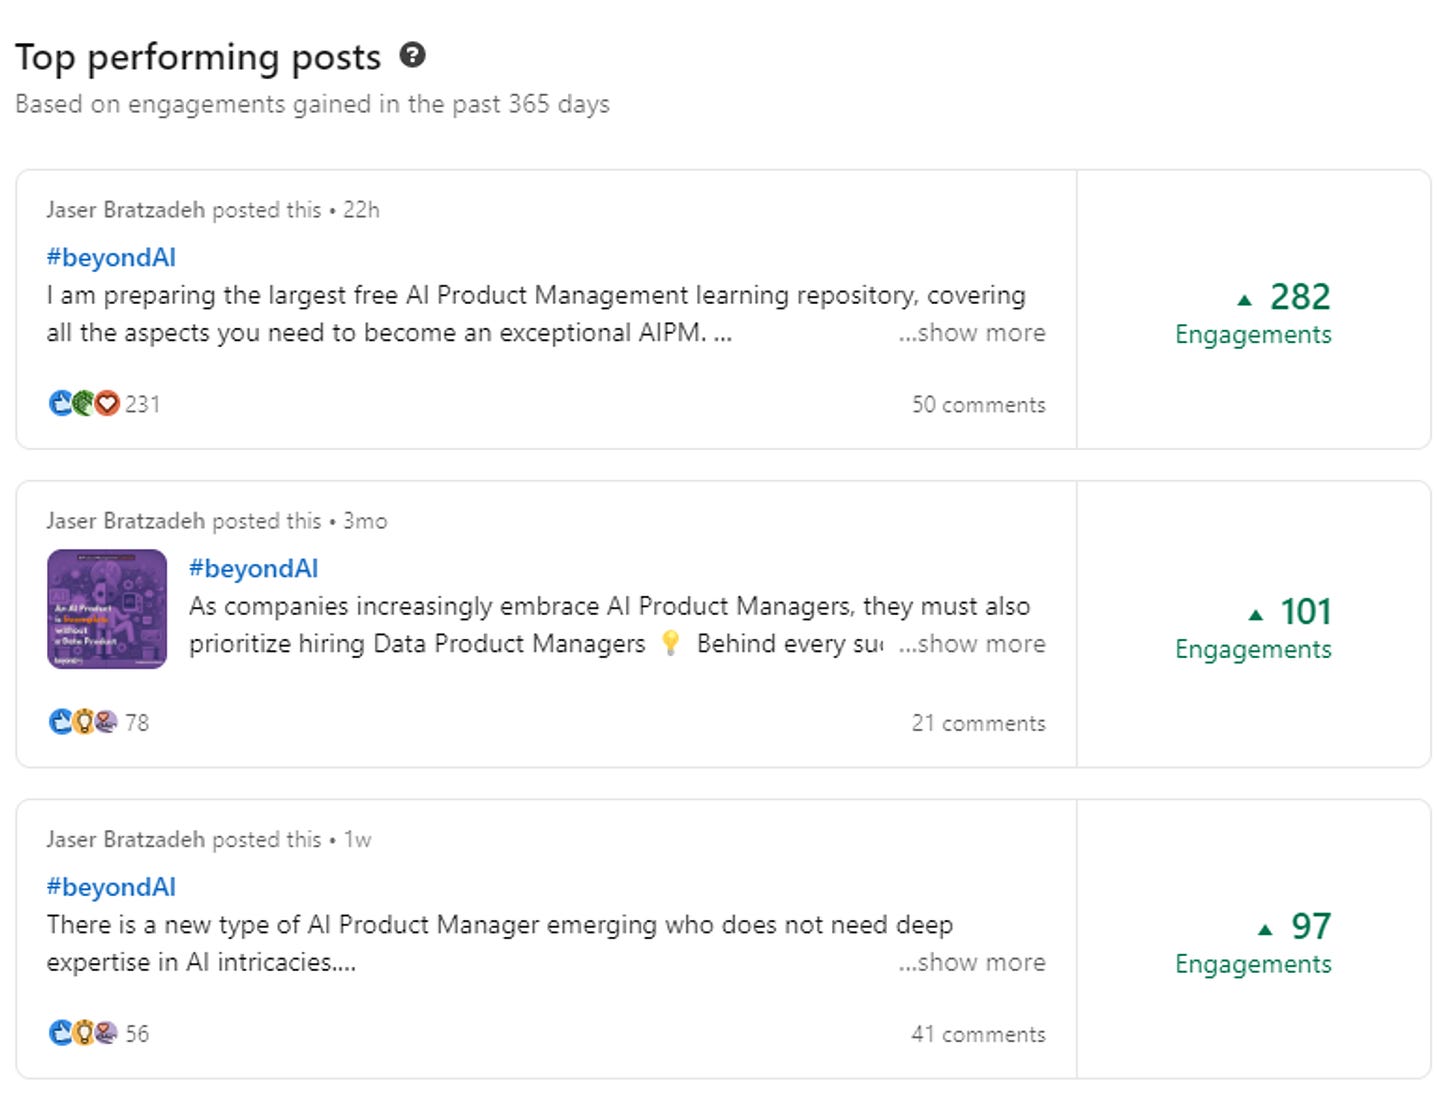Click the up-arrow next to 101 engagements
Viewport: 1456px width, 1109px height.
pyautogui.click(x=1256, y=614)
